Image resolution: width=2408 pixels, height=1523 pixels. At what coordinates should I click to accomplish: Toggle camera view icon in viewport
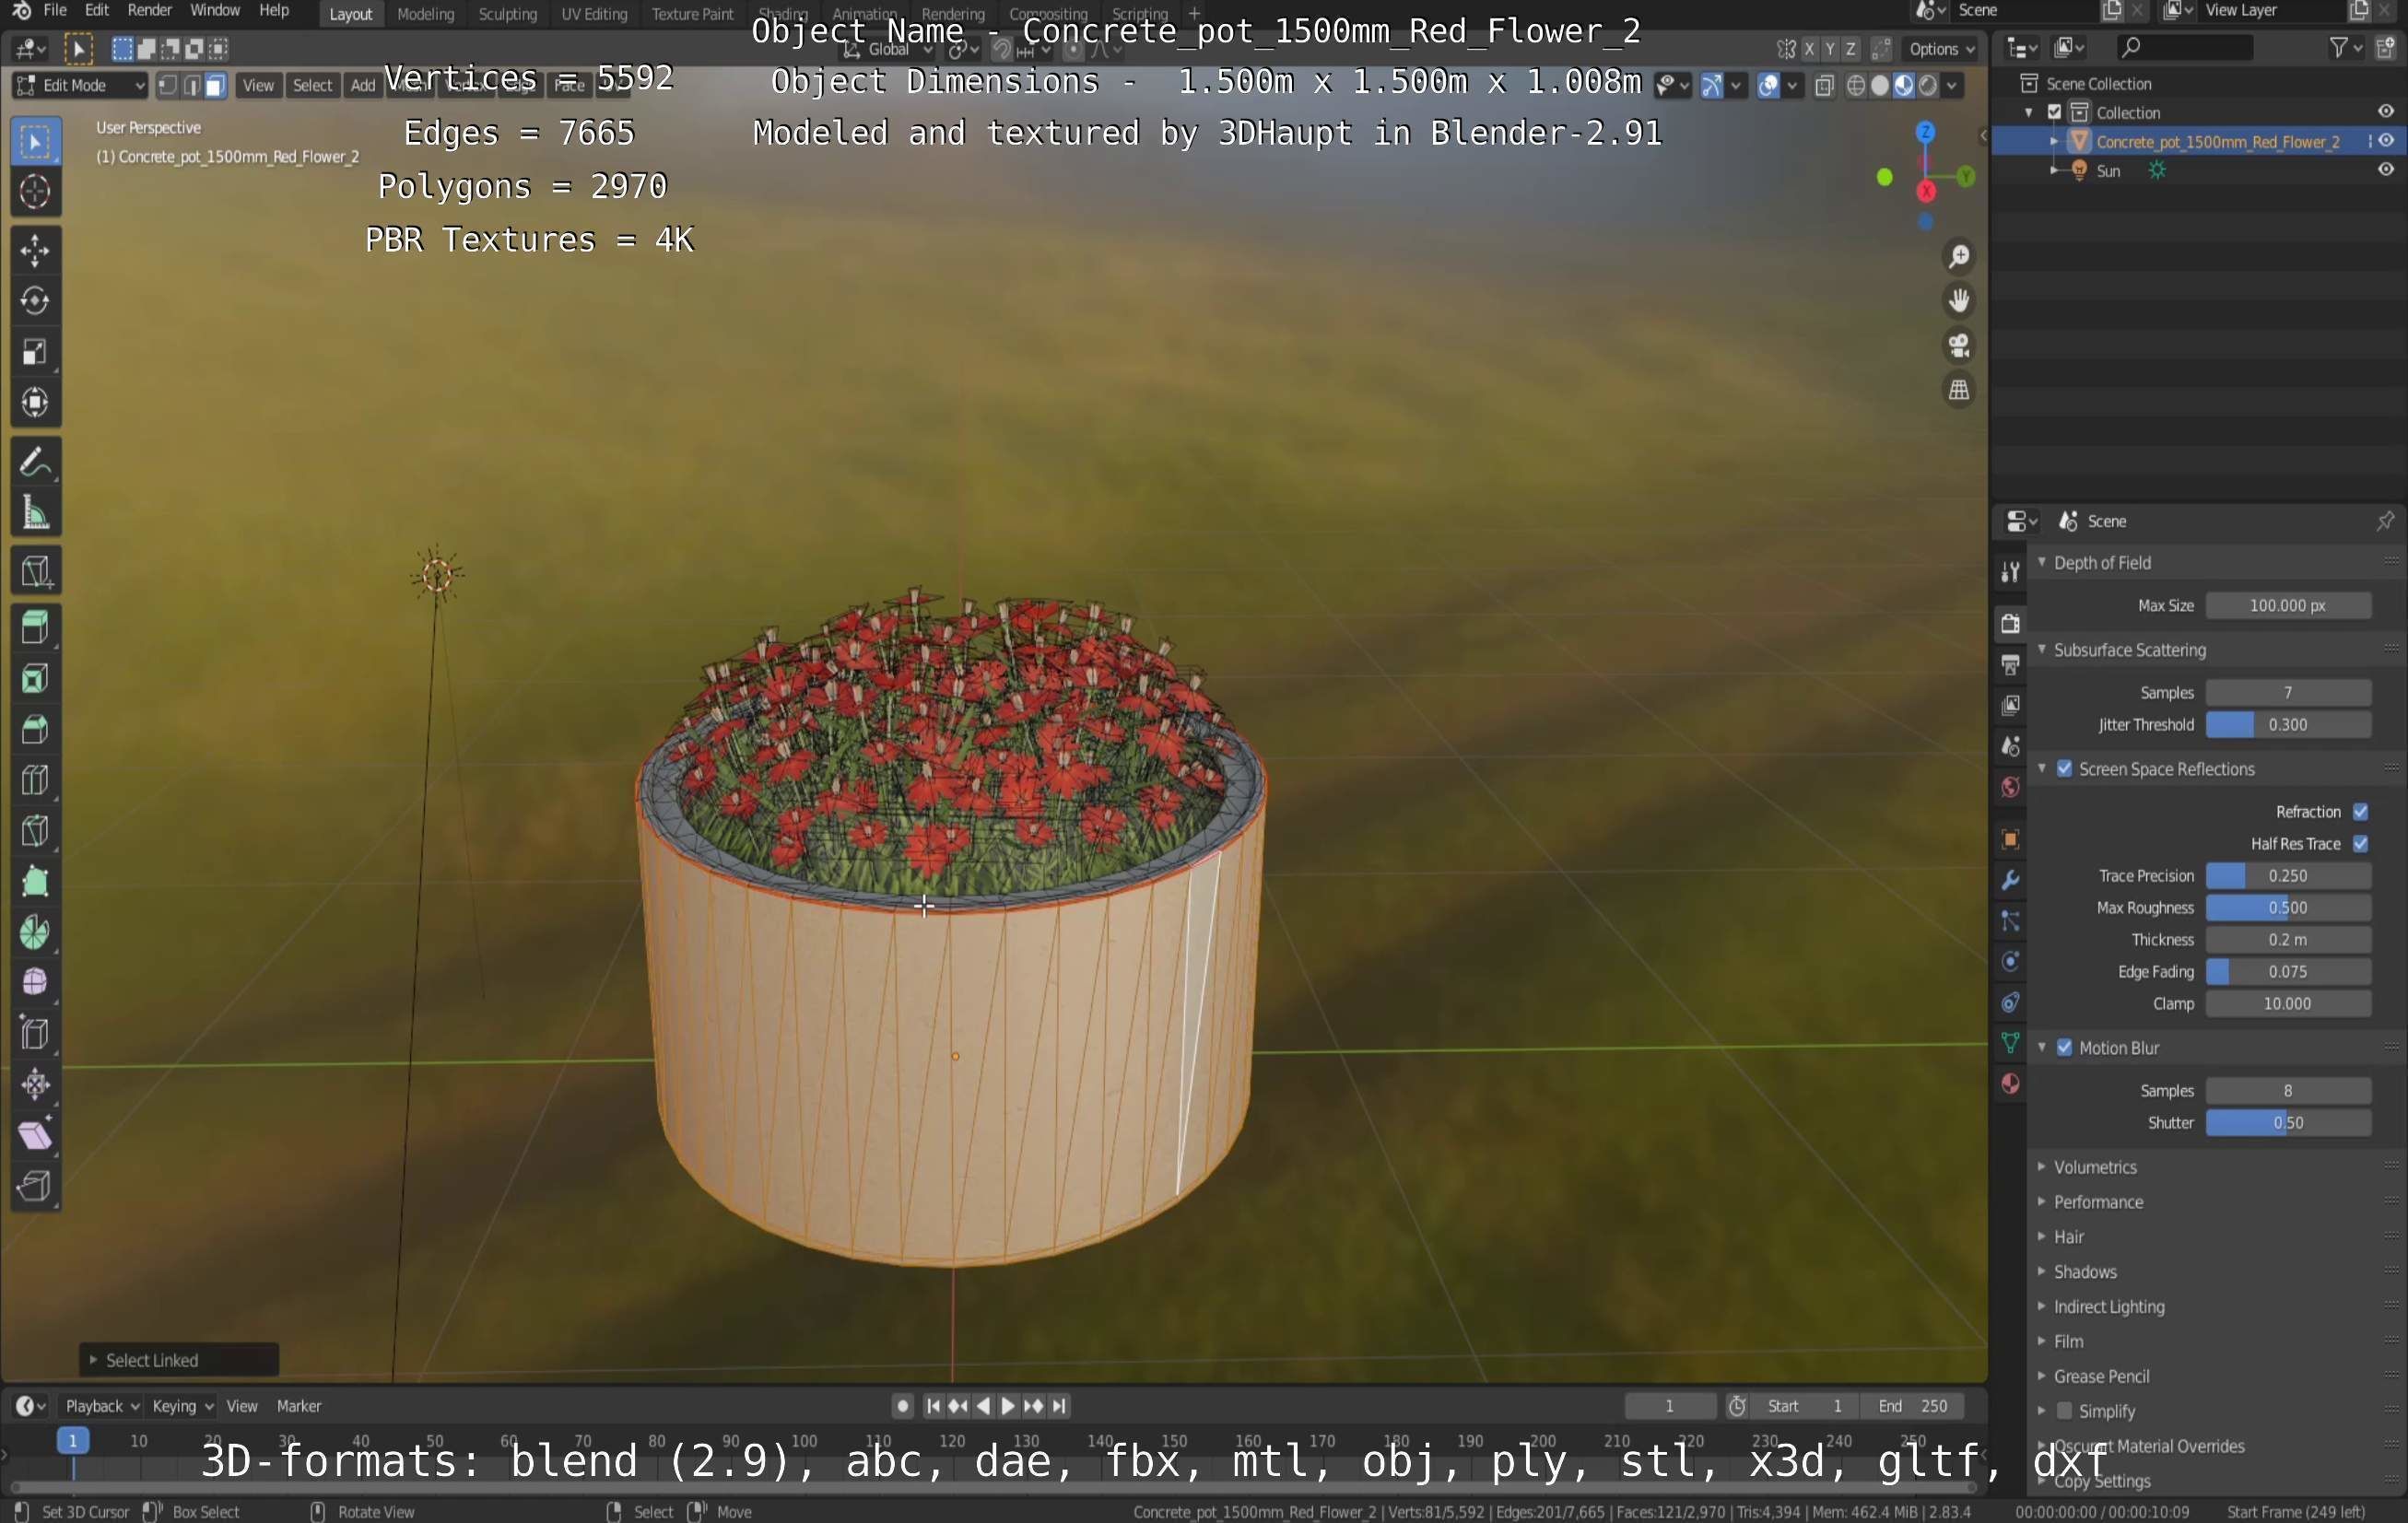pyautogui.click(x=1958, y=346)
